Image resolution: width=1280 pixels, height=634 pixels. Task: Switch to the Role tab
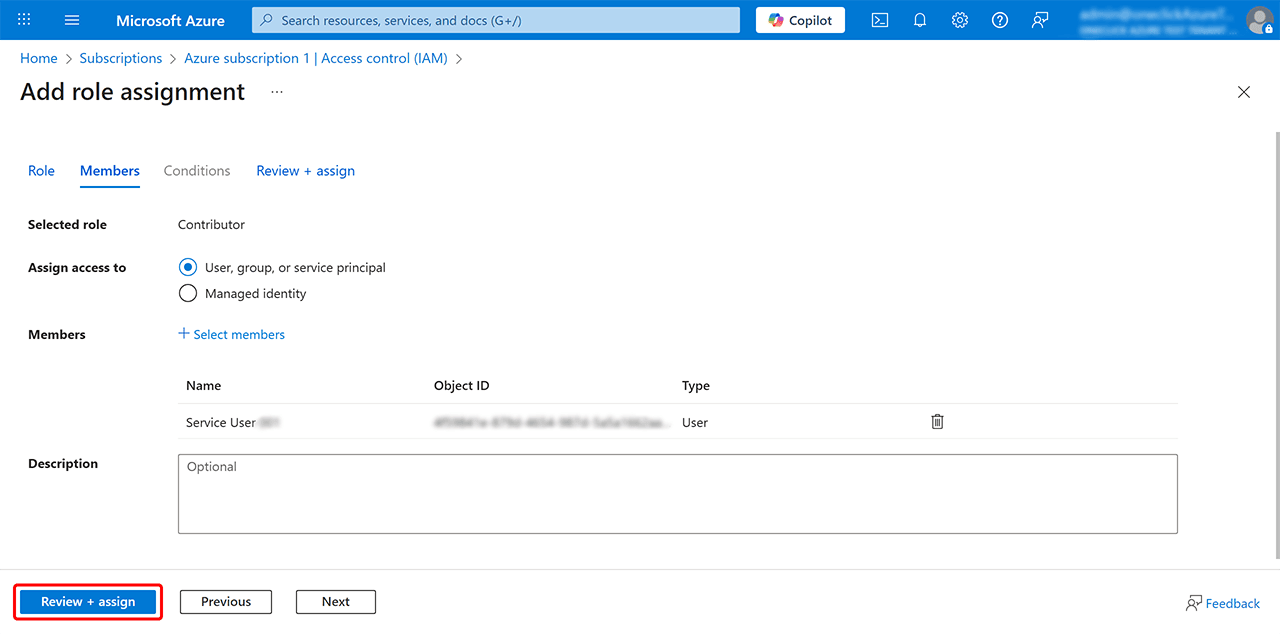[x=41, y=171]
